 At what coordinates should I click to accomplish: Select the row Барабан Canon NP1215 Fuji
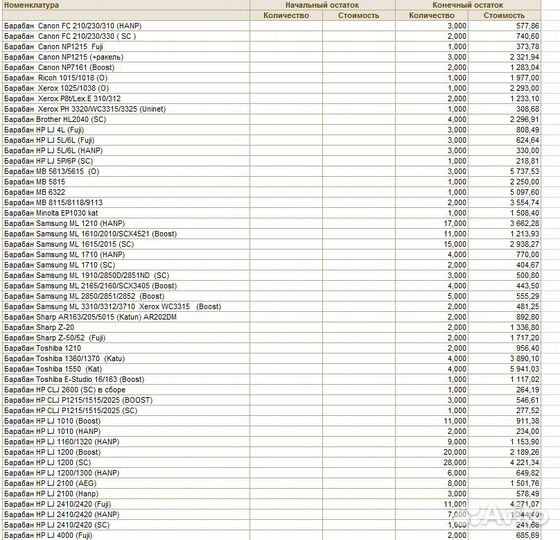(272, 46)
